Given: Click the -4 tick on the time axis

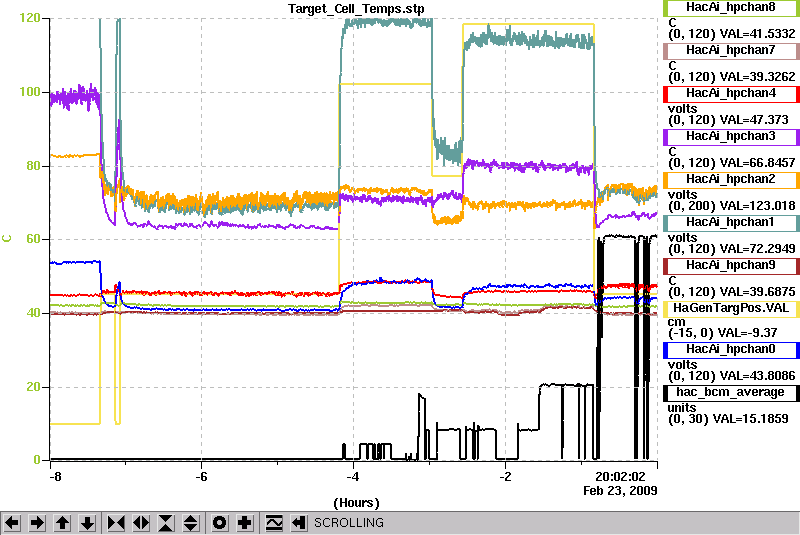Looking at the screenshot, I should pyautogui.click(x=353, y=477).
